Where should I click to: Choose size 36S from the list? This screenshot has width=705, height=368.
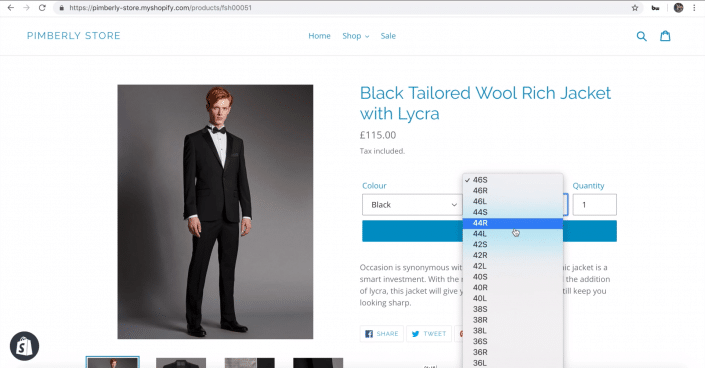tap(513, 341)
